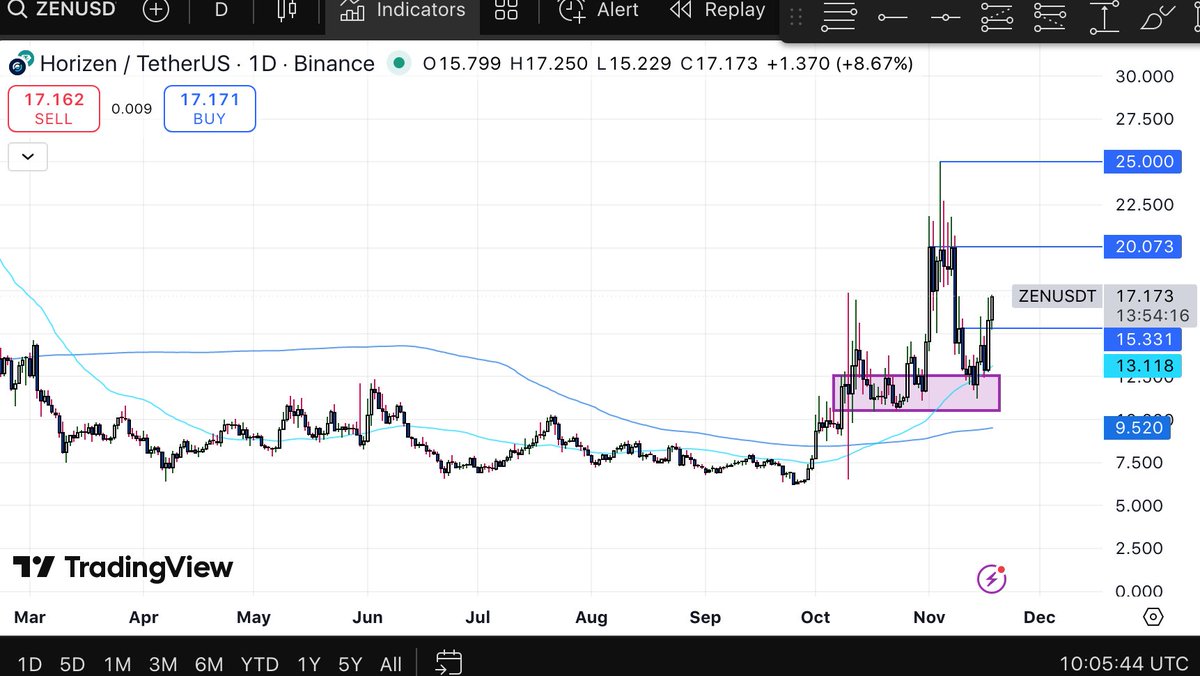Viewport: 1200px width, 676px height.
Task: Open ZENUSD symbol search
Action: 63,10
